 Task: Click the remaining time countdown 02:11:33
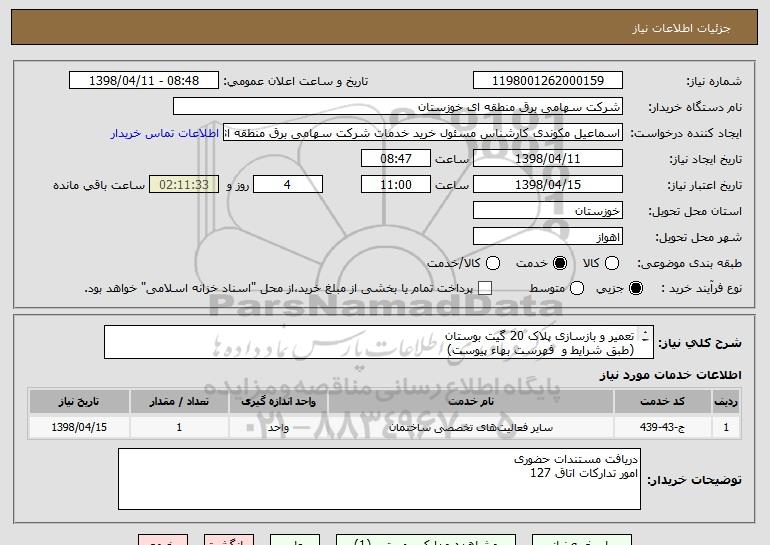184,185
